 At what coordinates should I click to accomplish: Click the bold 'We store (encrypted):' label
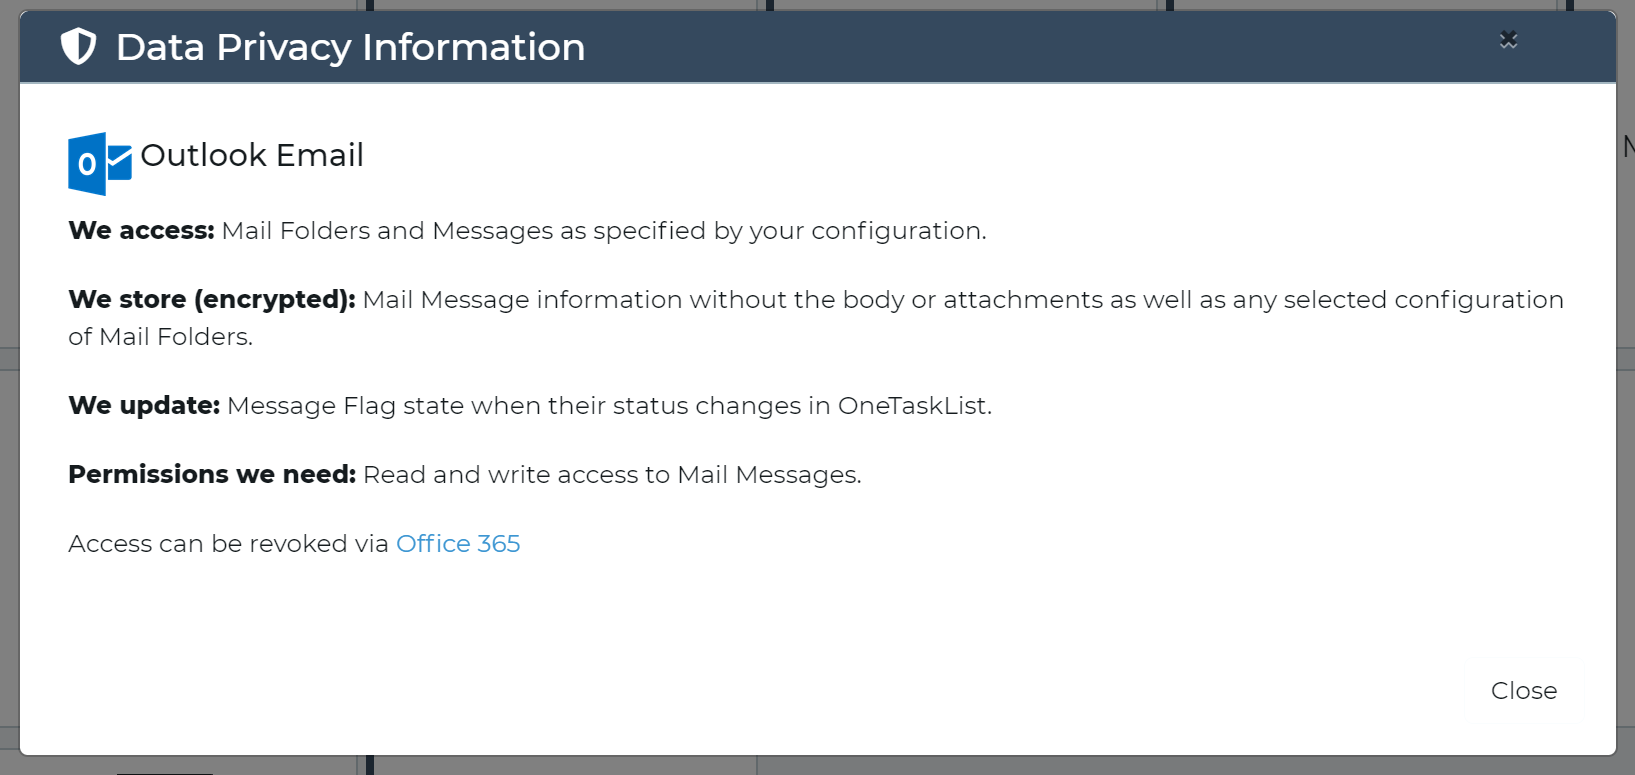tap(212, 299)
